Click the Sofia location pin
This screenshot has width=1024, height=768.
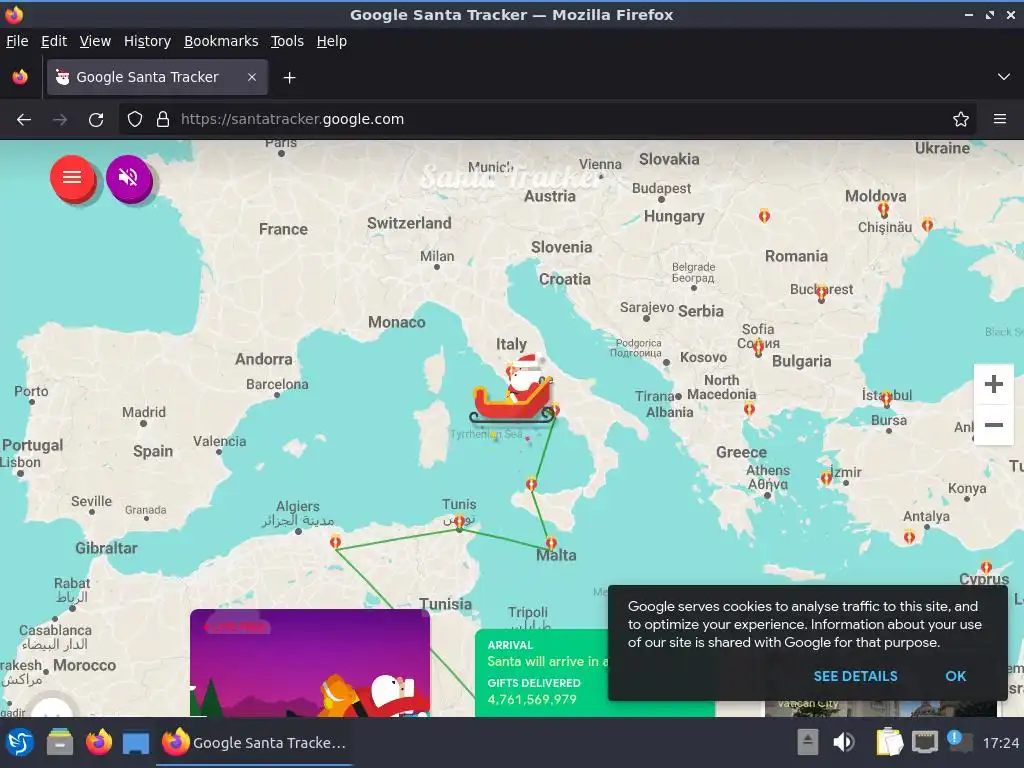click(758, 348)
